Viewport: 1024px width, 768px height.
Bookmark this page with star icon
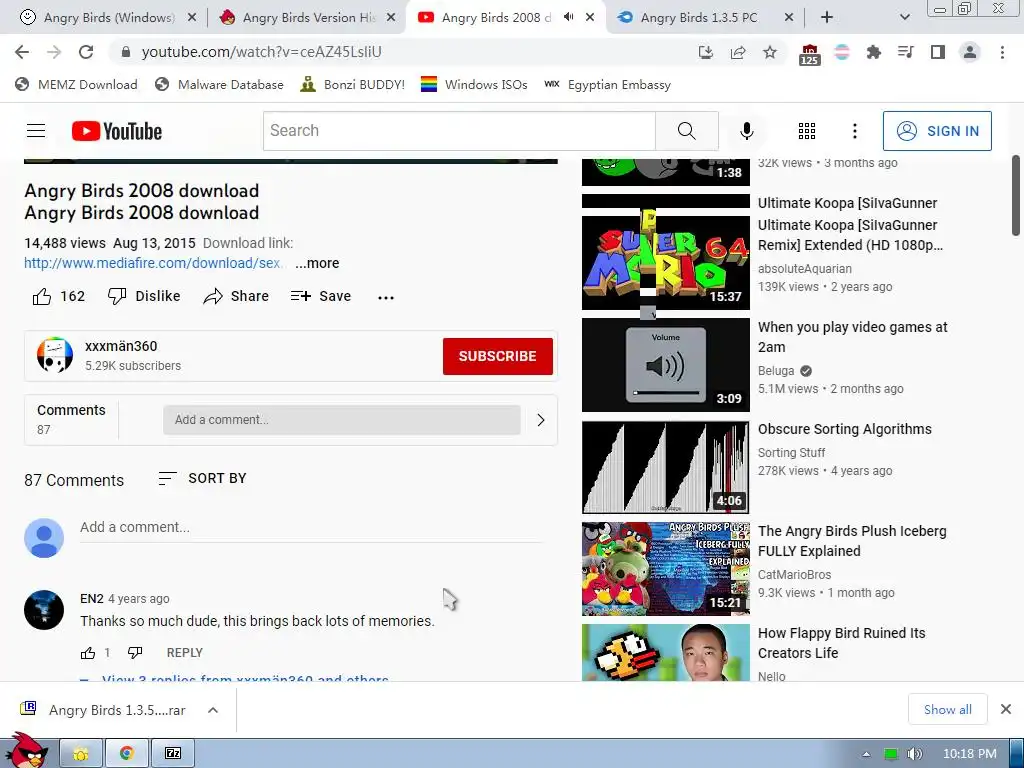pos(770,52)
